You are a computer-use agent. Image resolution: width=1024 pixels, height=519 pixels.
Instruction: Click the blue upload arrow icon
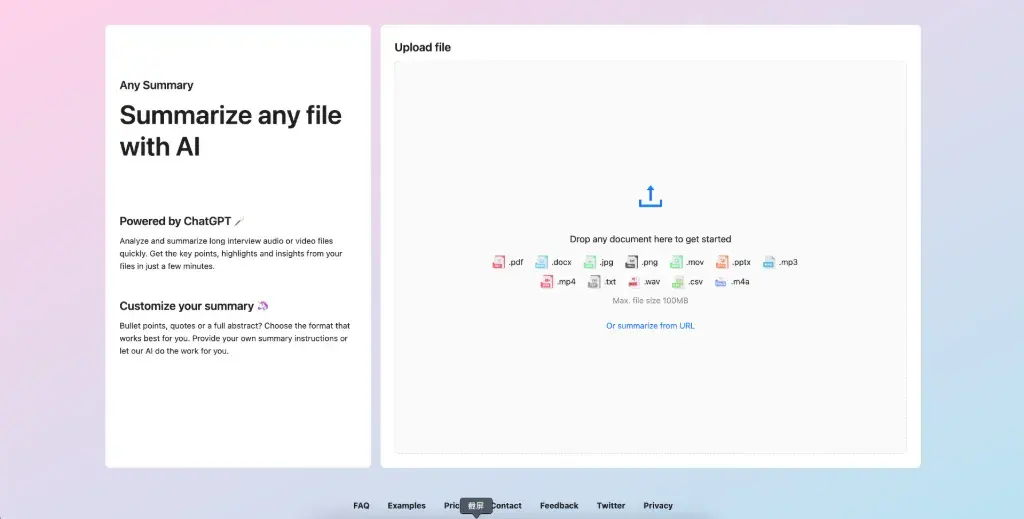(x=650, y=197)
